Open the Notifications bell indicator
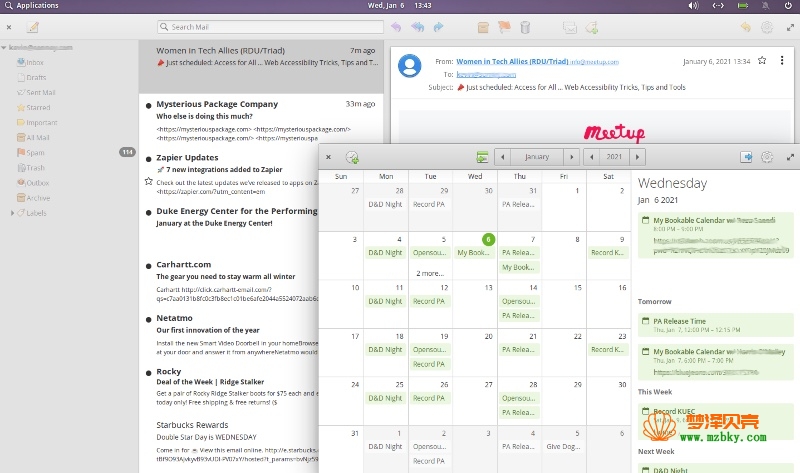The image size is (800, 473). (765, 6)
